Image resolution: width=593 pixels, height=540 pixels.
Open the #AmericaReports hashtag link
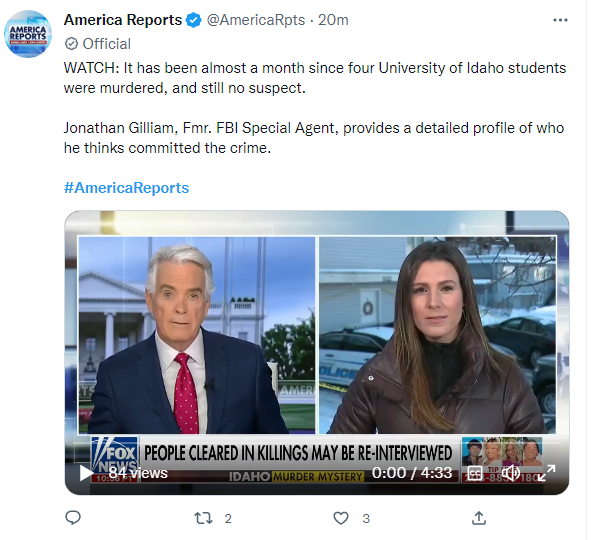(126, 188)
